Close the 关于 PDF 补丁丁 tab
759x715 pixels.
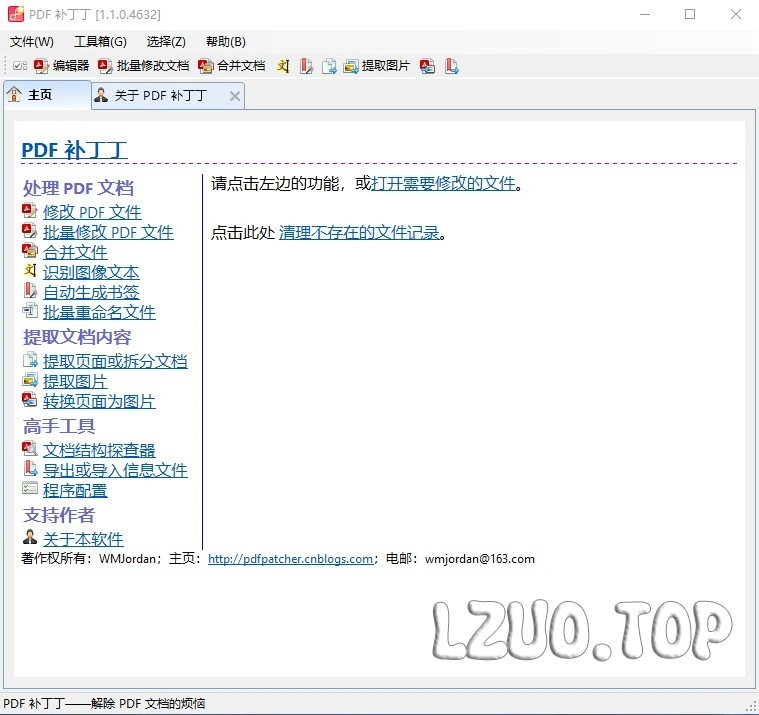click(x=235, y=96)
